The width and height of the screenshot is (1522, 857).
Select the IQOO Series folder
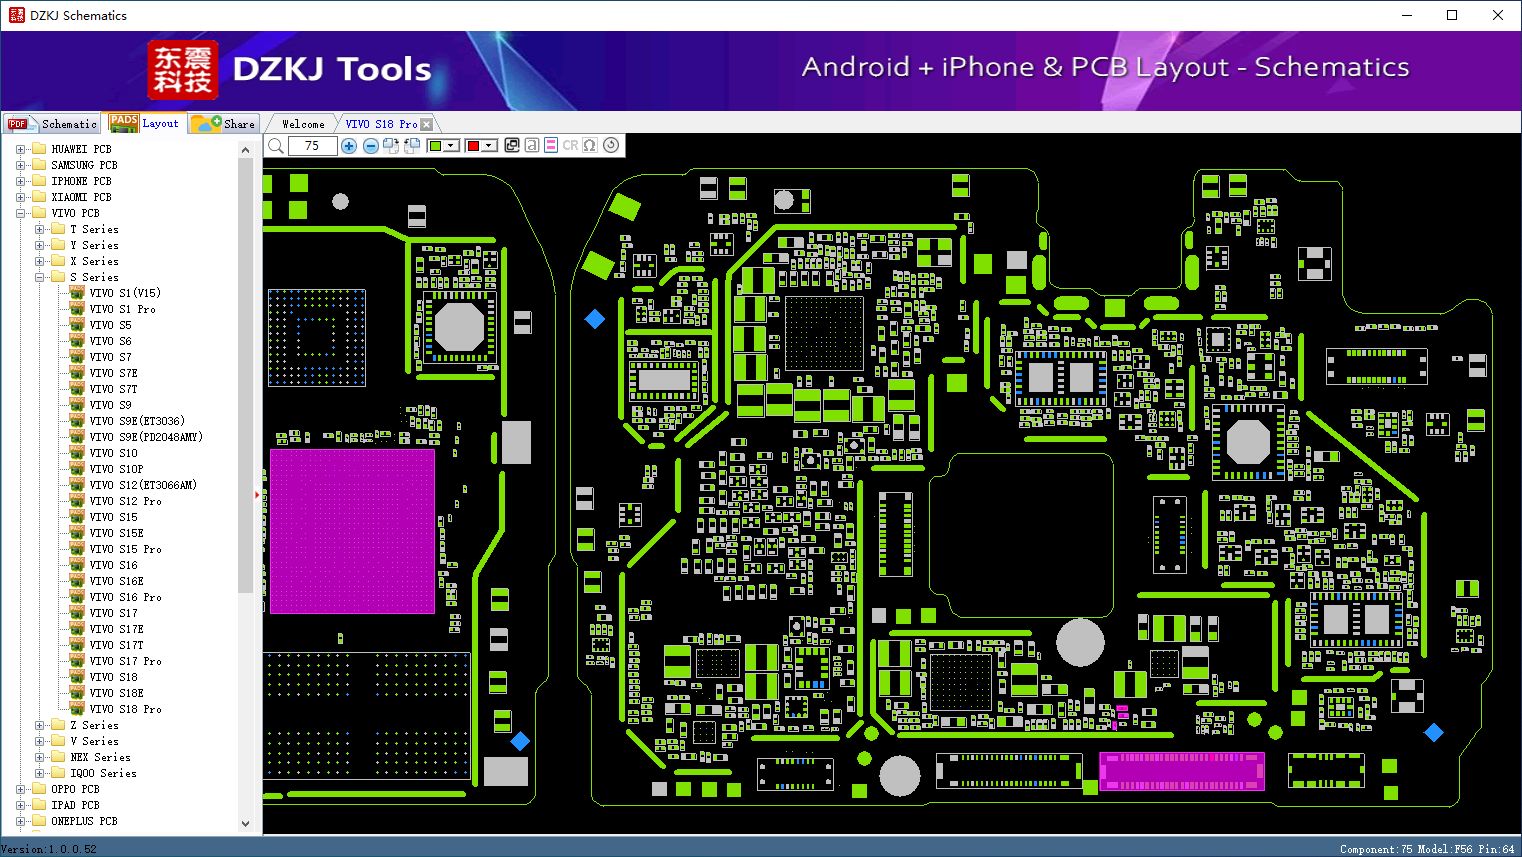[103, 773]
